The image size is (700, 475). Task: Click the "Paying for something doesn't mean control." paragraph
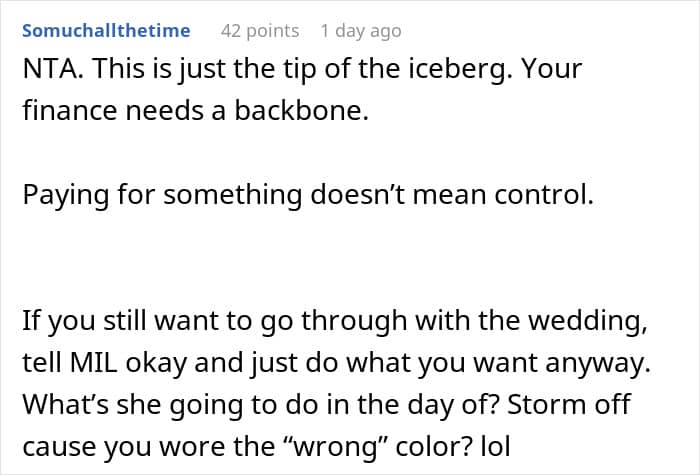[307, 196]
